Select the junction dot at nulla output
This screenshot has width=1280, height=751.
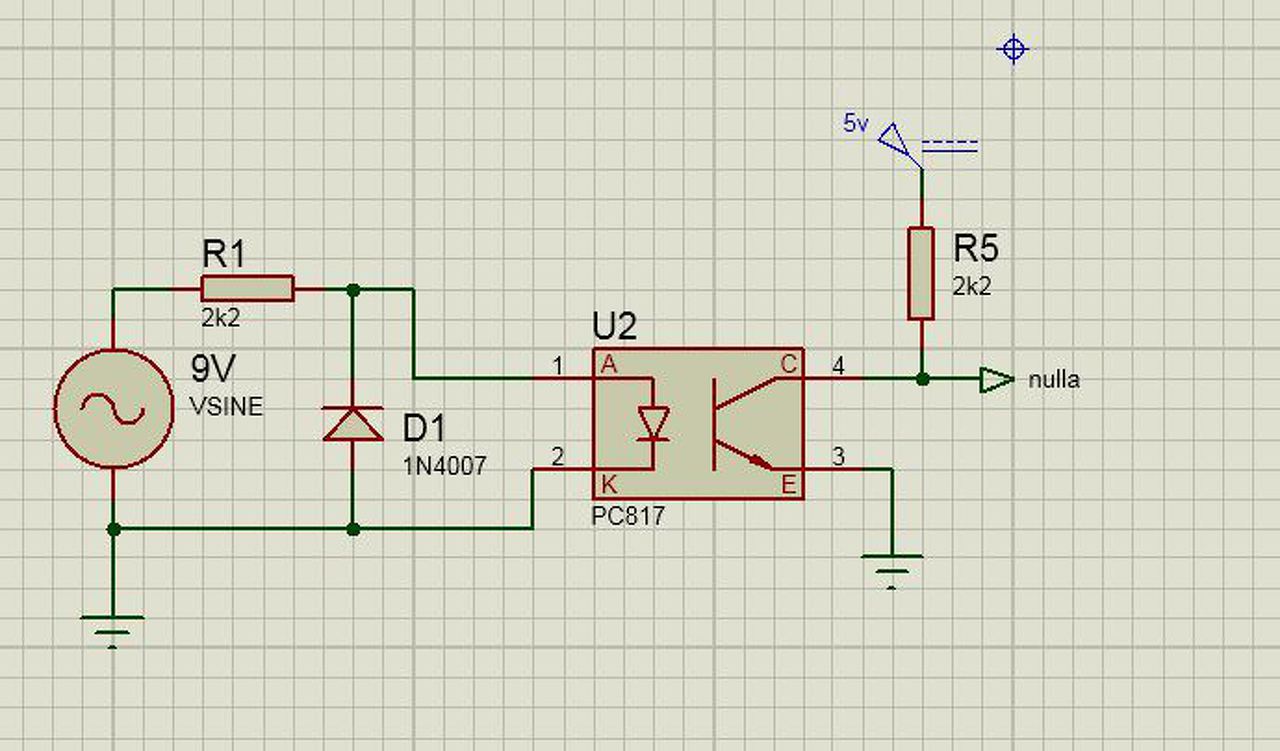point(922,379)
